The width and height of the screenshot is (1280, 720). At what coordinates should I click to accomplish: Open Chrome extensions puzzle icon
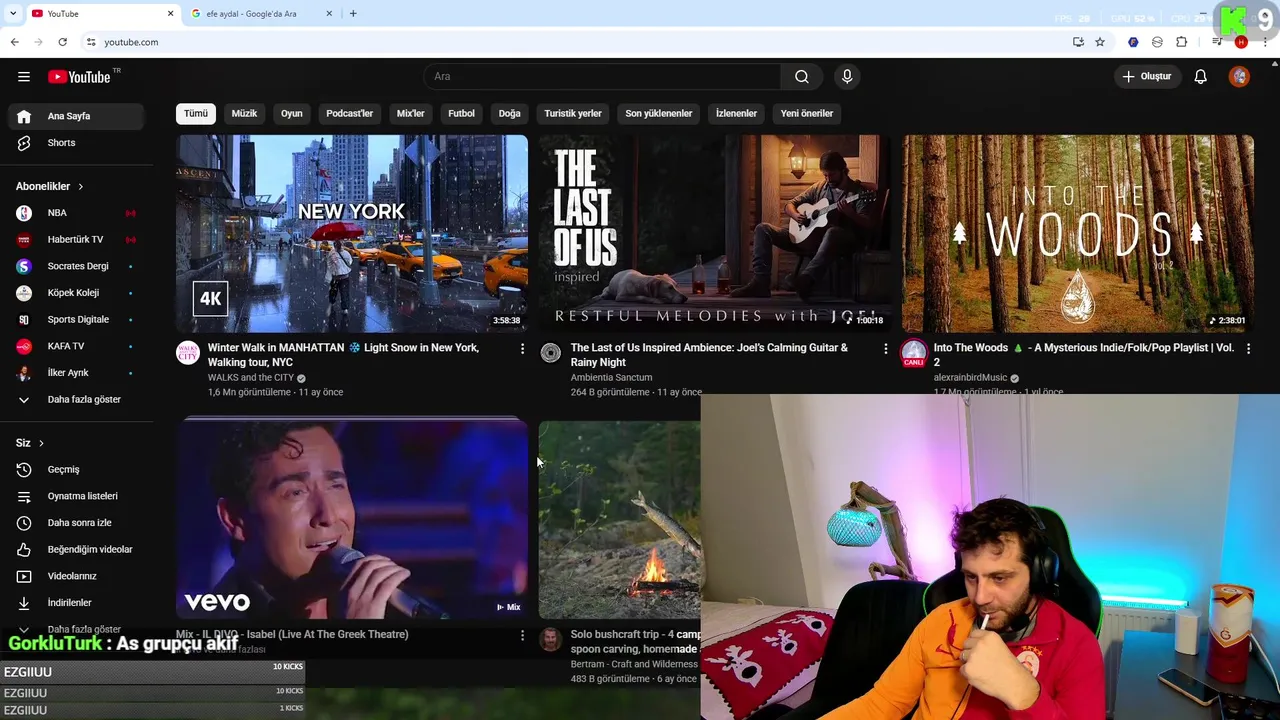point(1182,42)
